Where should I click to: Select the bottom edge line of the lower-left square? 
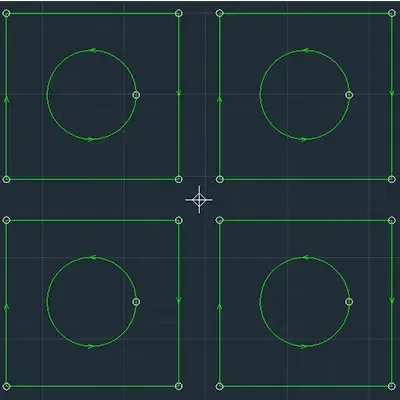pos(93,387)
